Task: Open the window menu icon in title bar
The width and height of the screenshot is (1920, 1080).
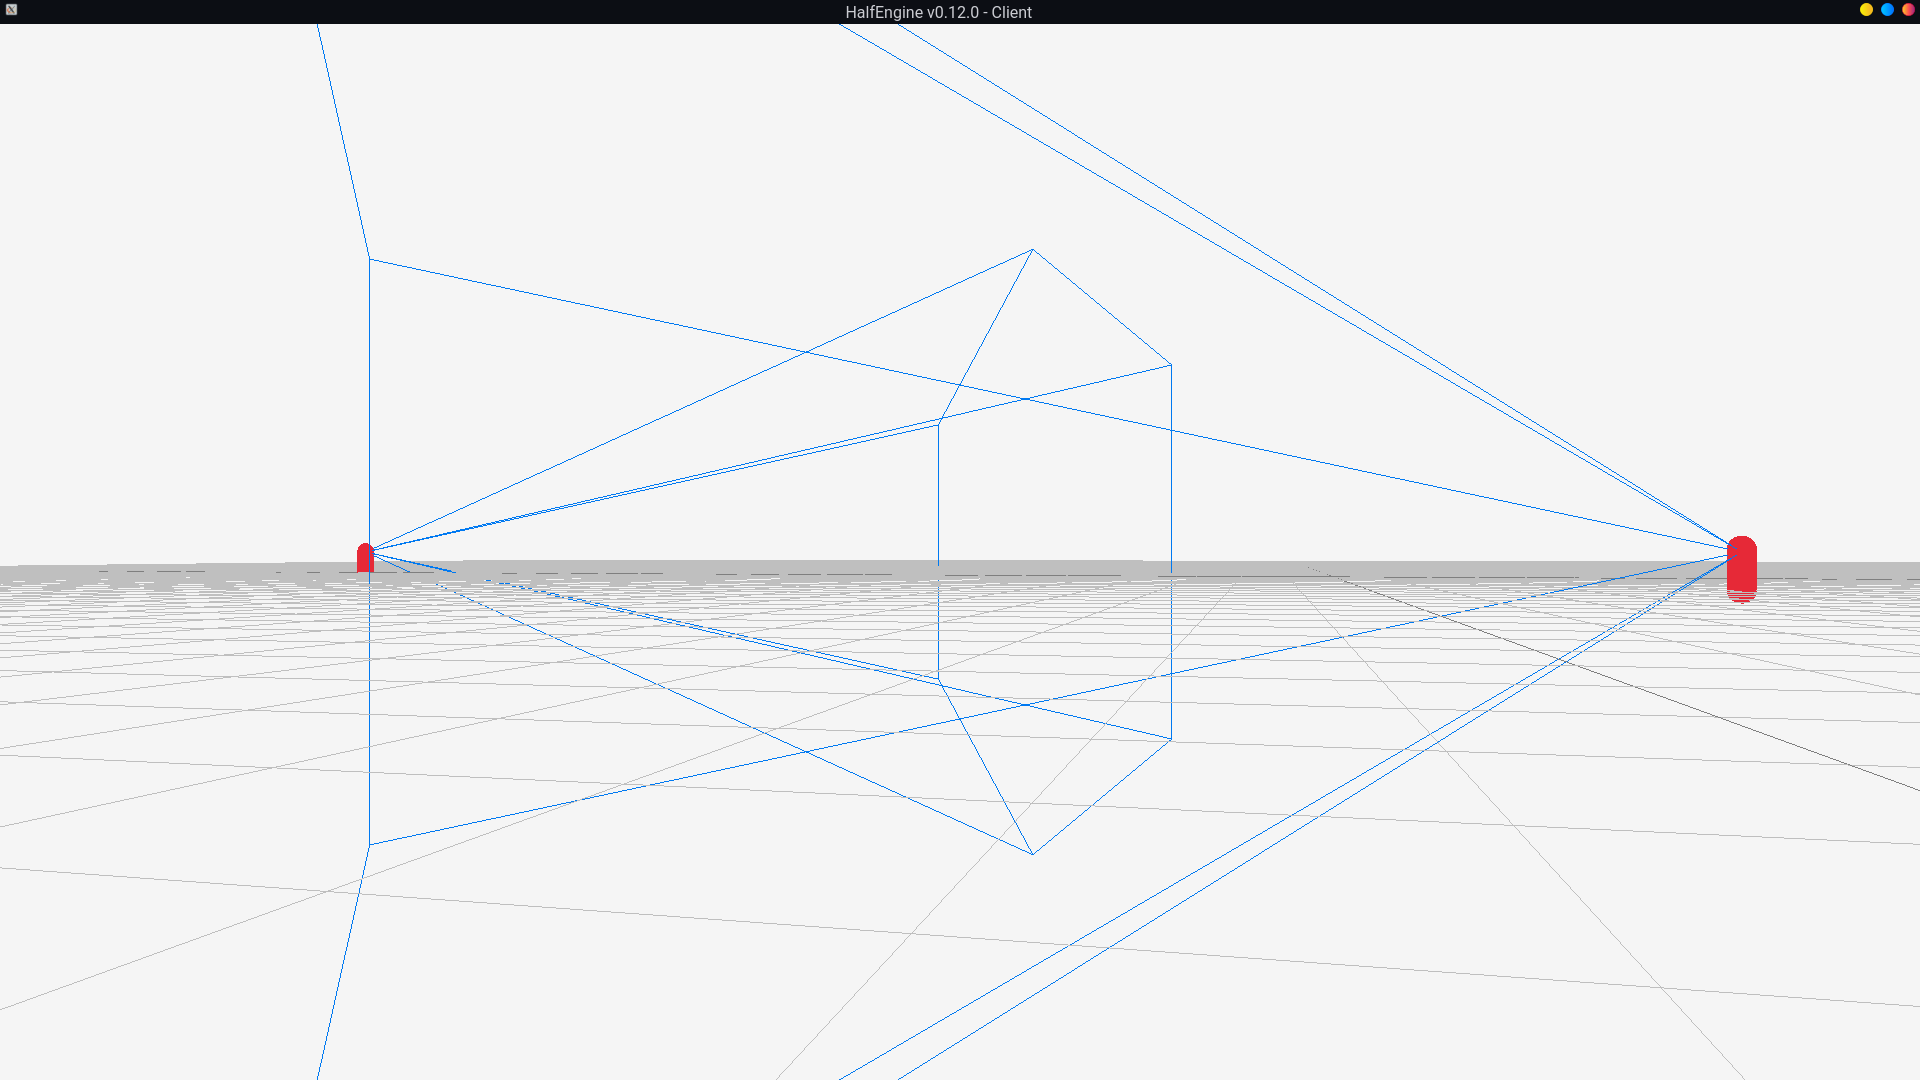Action: click(12, 10)
